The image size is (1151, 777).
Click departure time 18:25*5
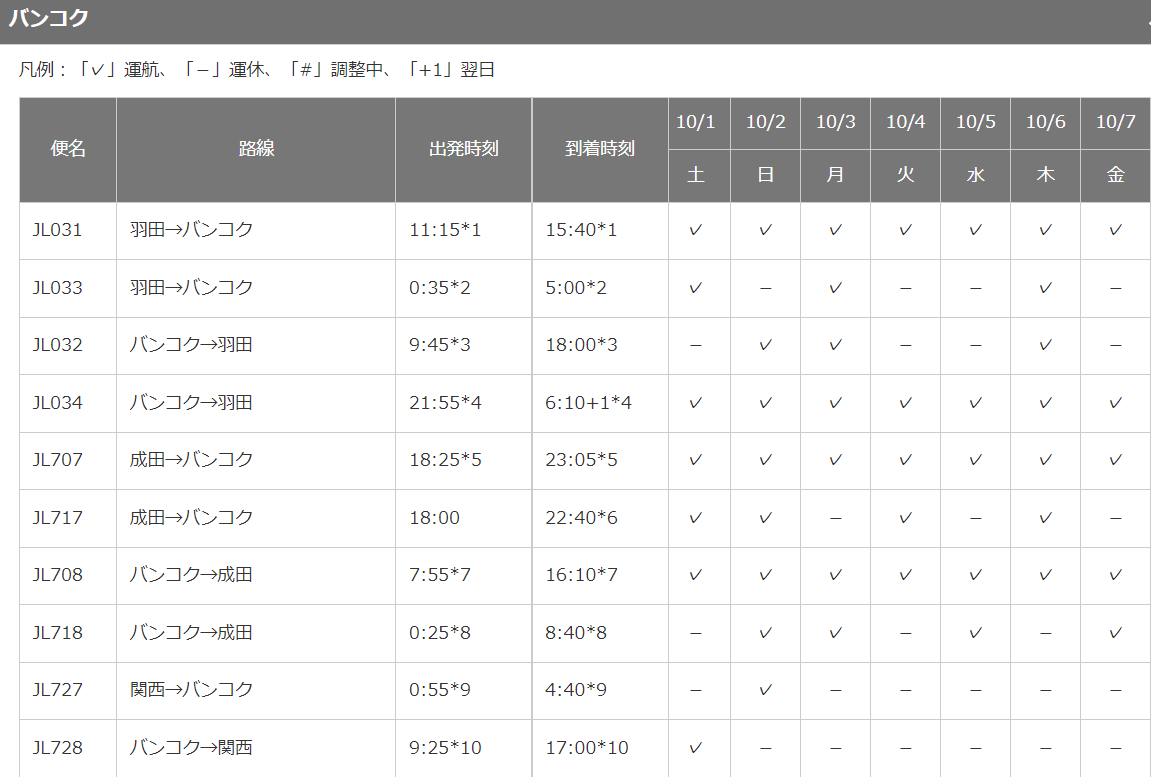click(x=445, y=460)
